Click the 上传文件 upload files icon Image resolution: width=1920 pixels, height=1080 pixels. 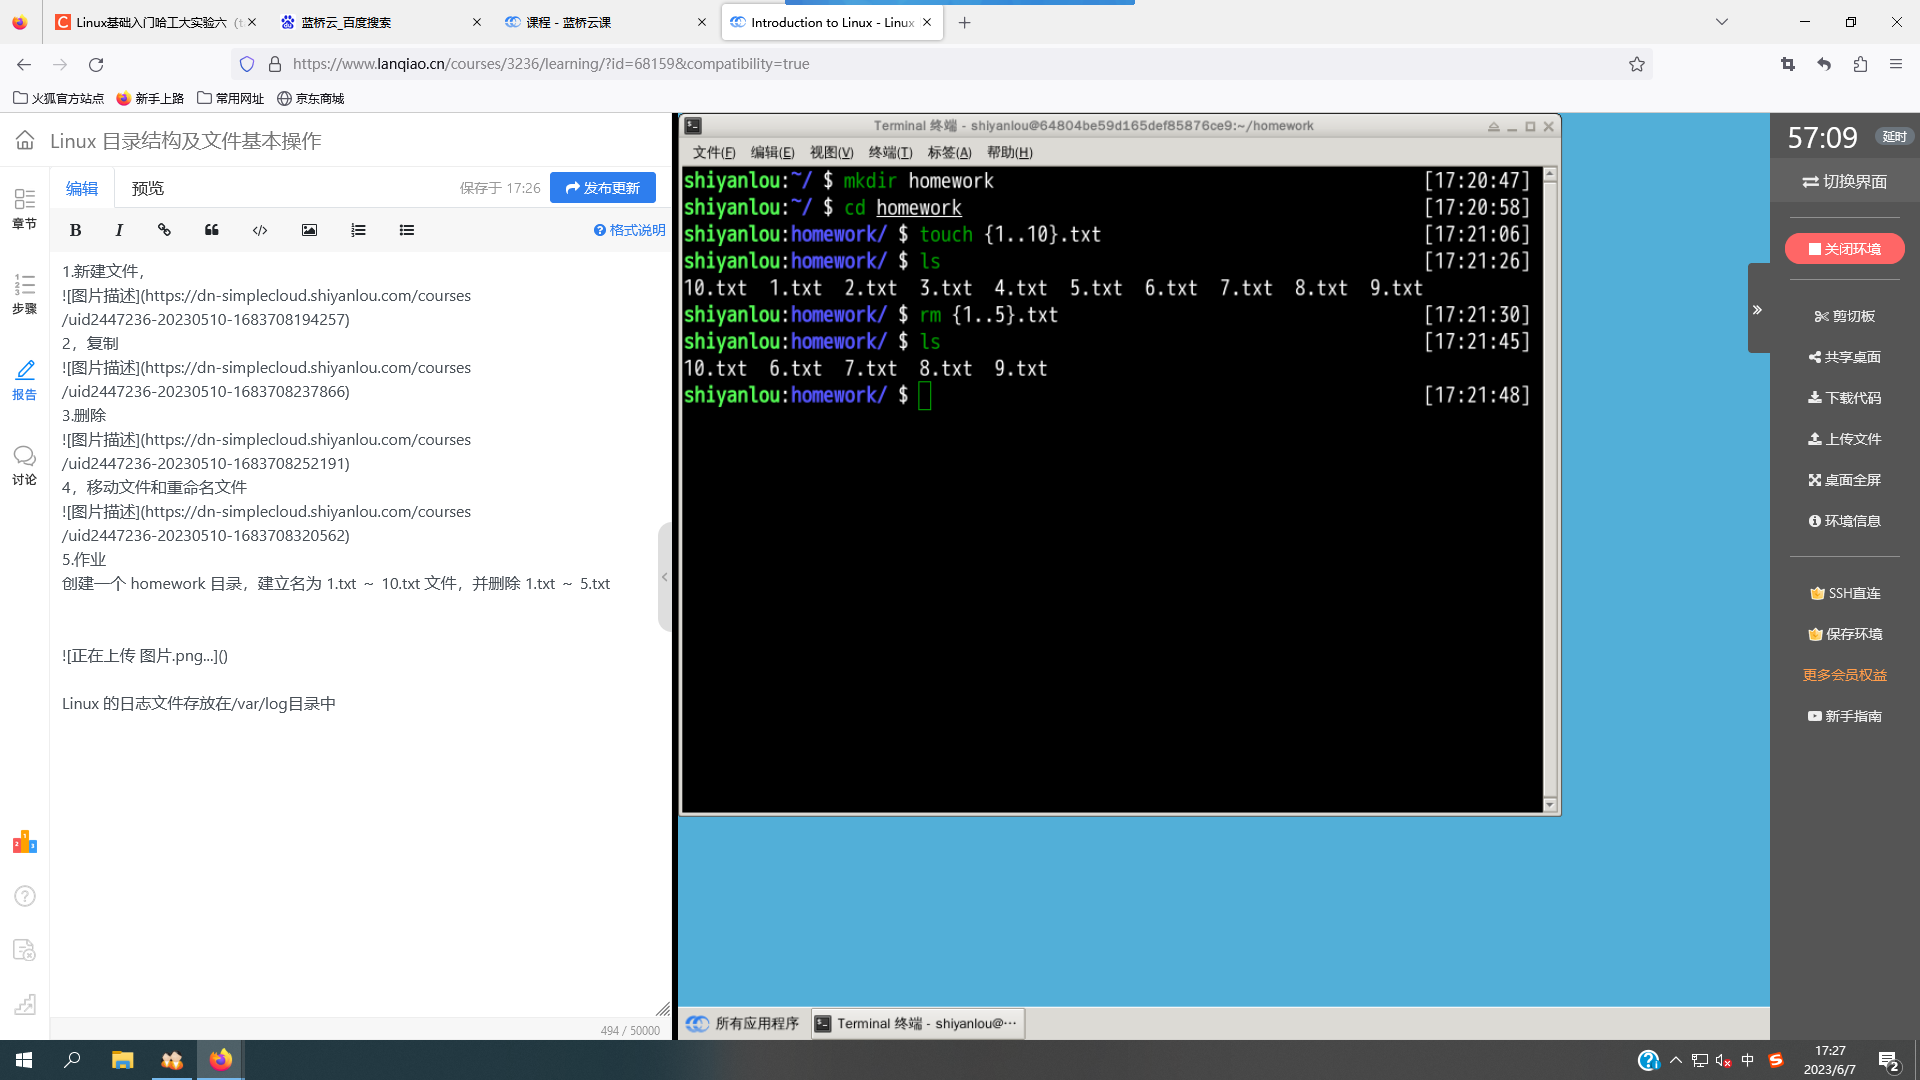[x=1845, y=438]
